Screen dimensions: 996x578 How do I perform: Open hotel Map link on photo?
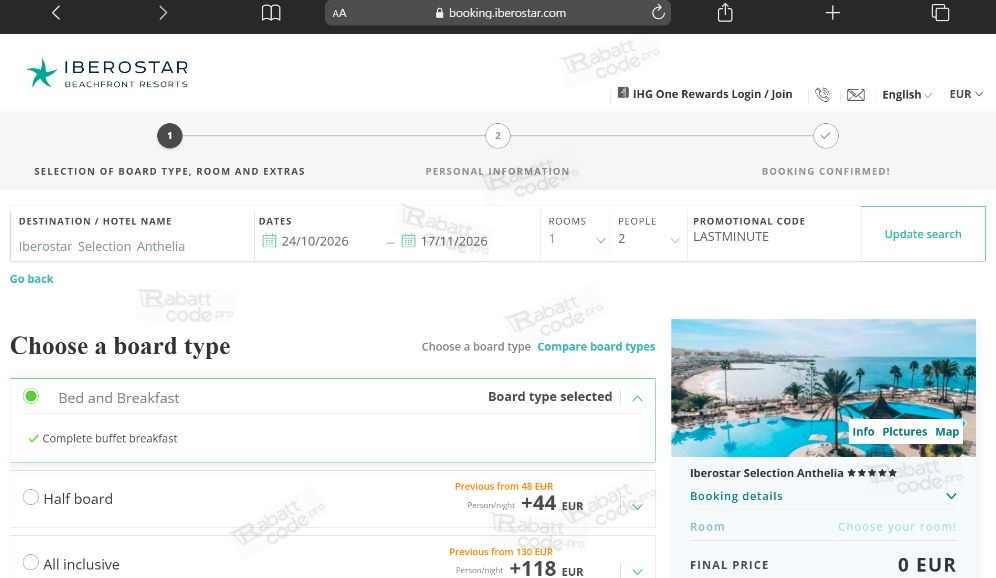coord(946,432)
